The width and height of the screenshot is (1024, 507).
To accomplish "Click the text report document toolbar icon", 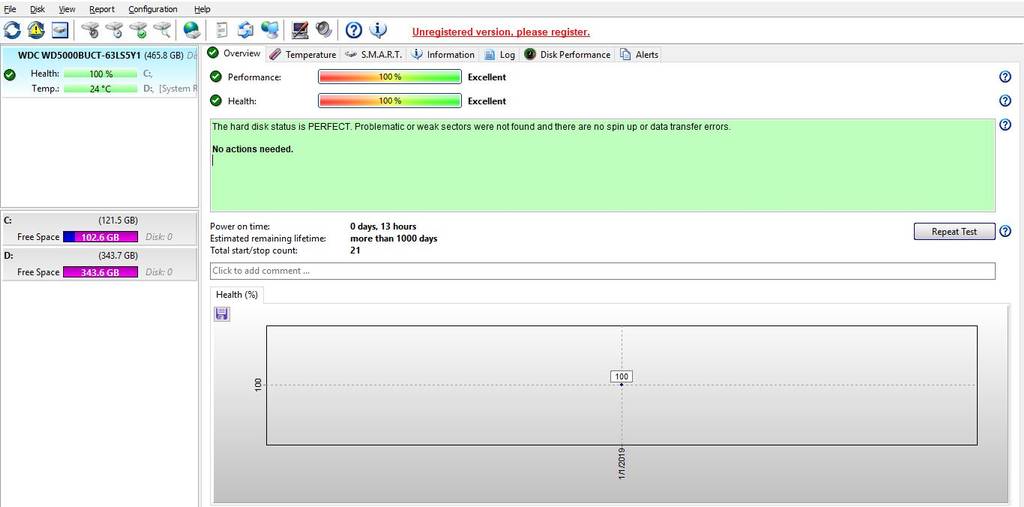I will (x=223, y=29).
